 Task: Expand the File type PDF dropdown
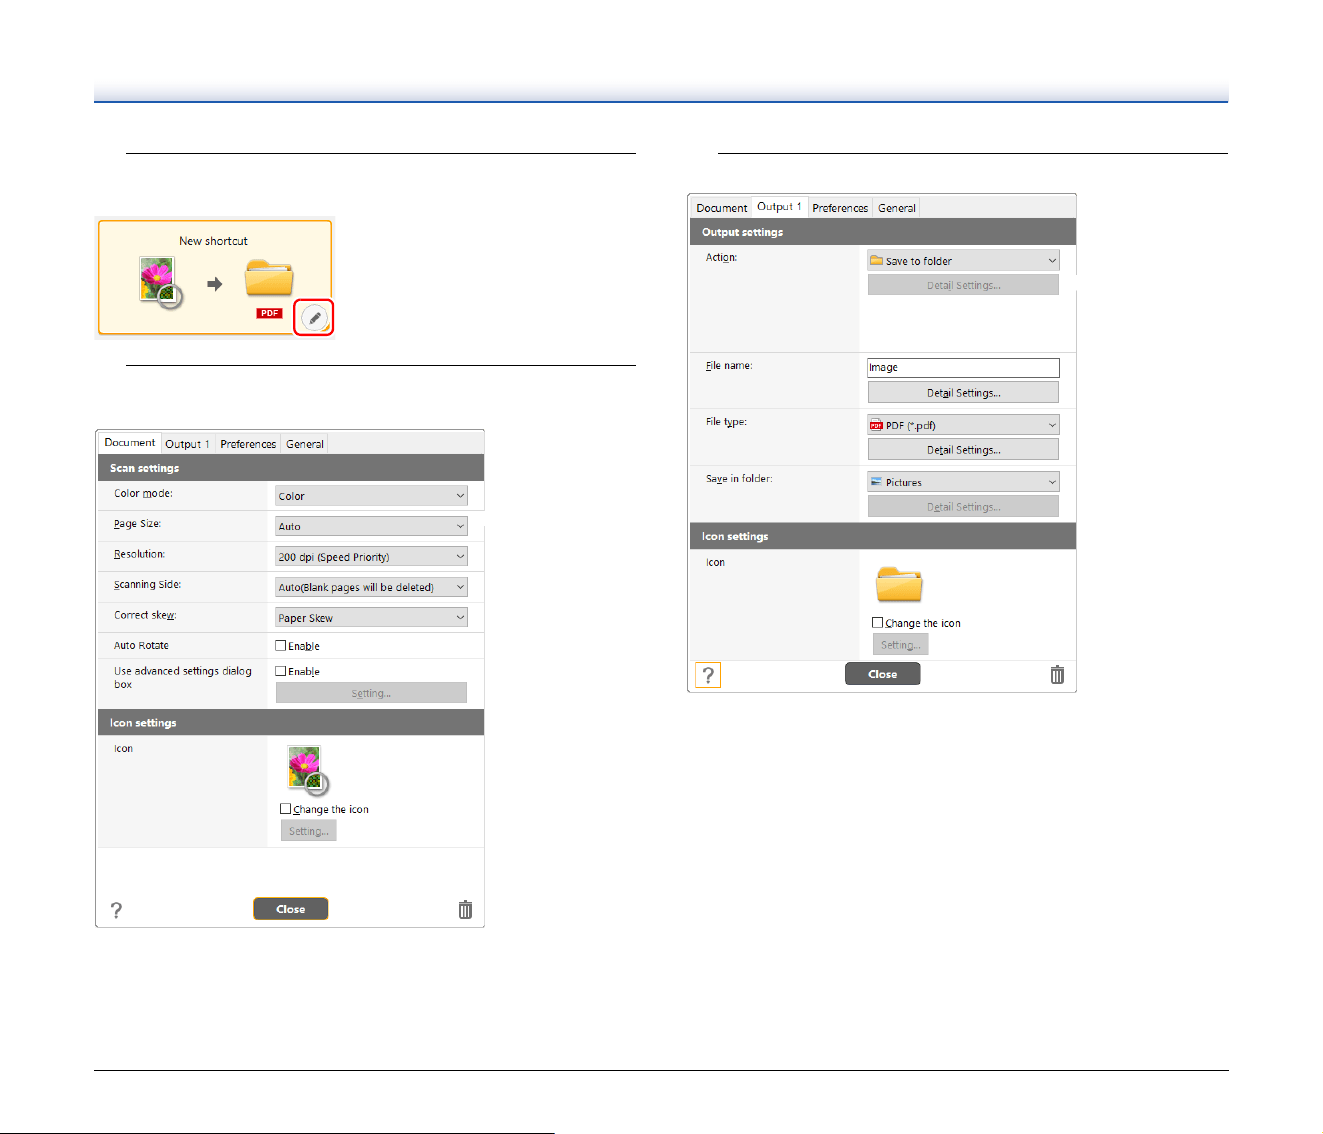(963, 424)
